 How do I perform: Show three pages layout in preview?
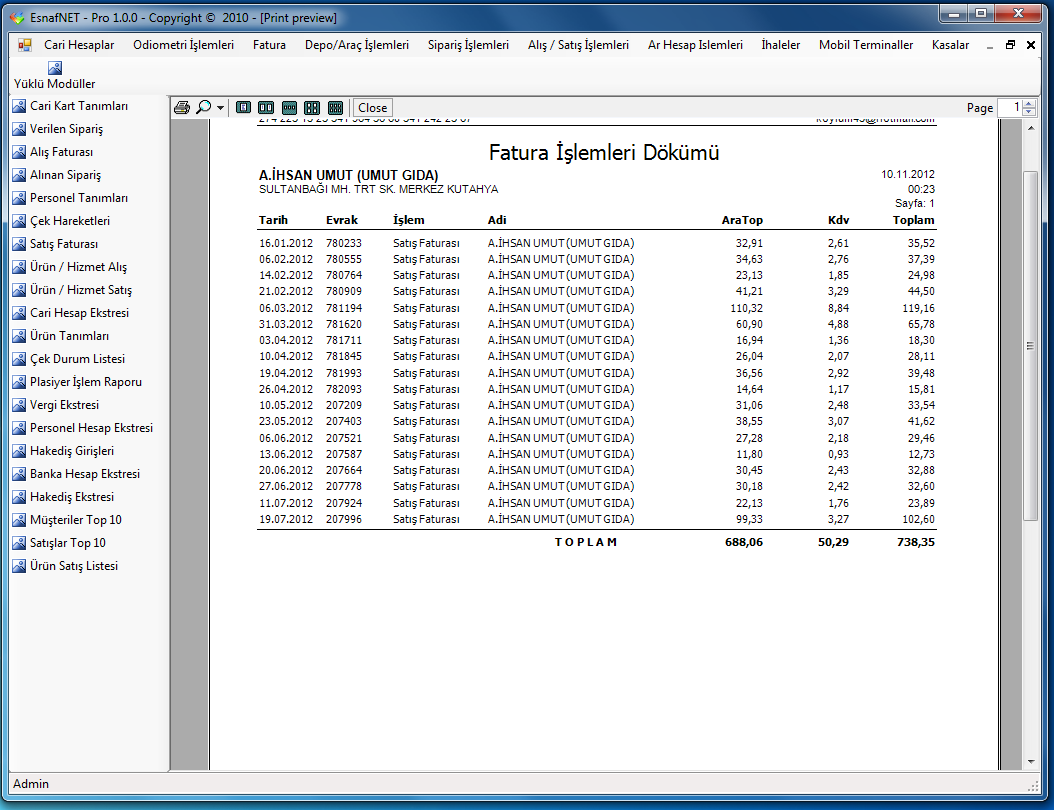[x=289, y=108]
